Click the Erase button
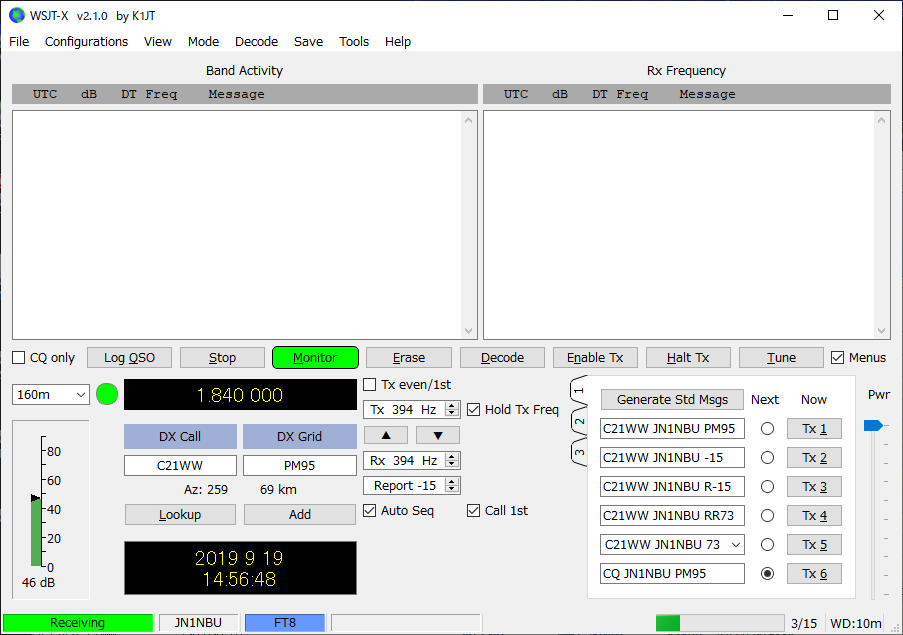Viewport: 903px width, 635px height. pyautogui.click(x=409, y=358)
